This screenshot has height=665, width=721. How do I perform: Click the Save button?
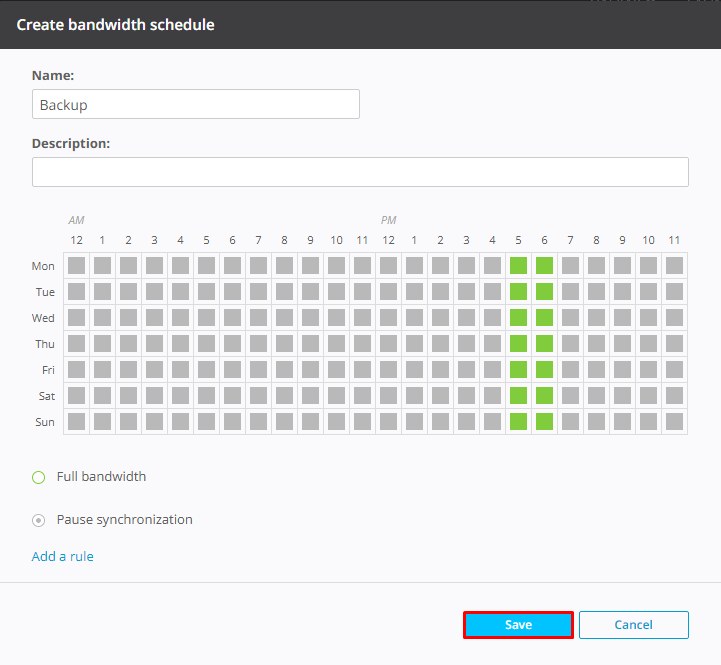(x=518, y=625)
